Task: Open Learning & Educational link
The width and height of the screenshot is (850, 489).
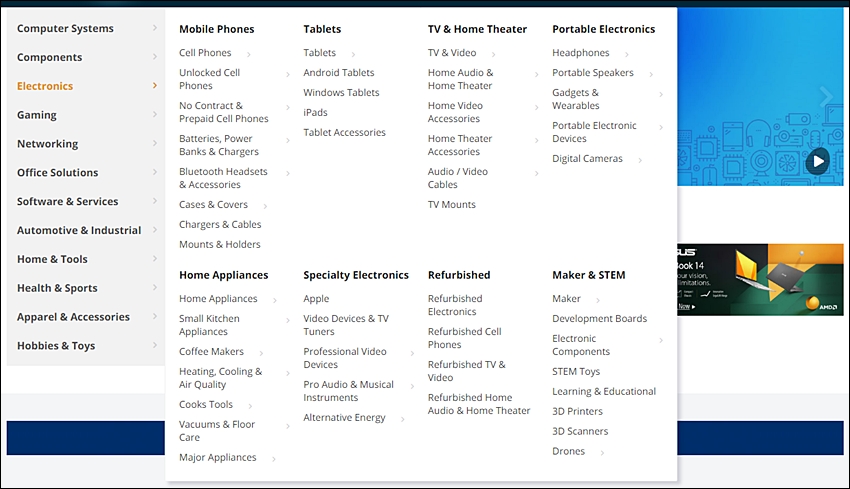Action: click(x=604, y=391)
